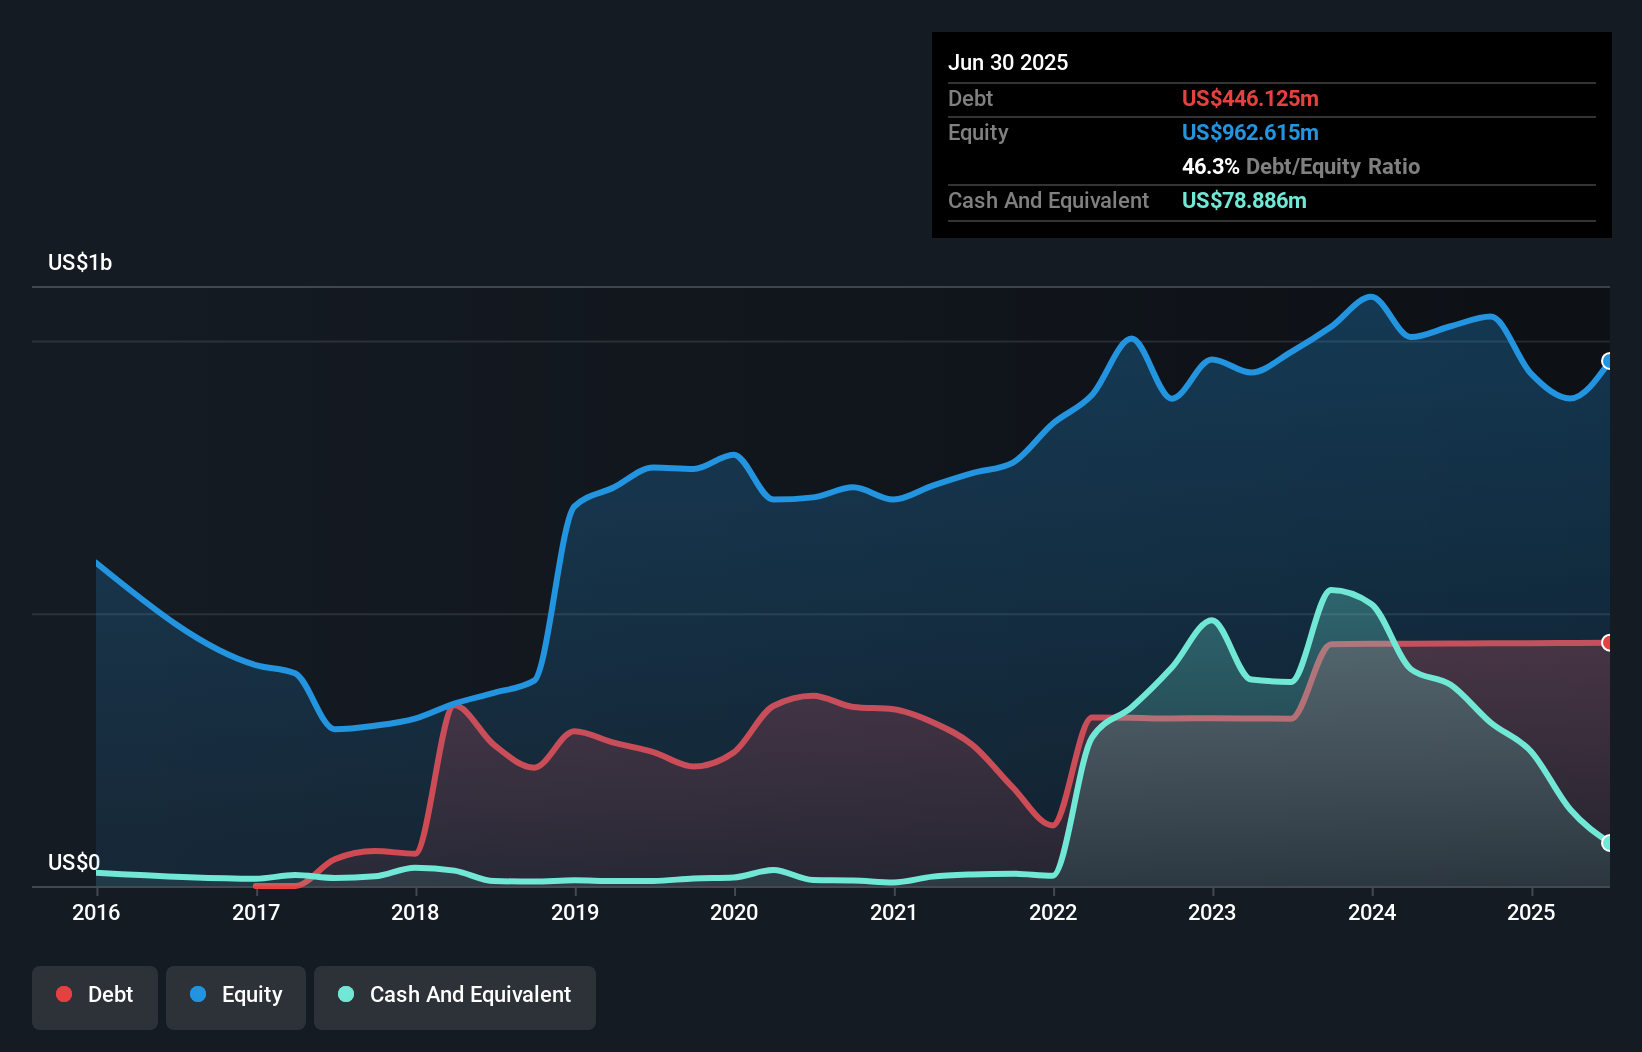Viewport: 1642px width, 1052px height.
Task: Click the 2022 x-axis label
Action: [x=1053, y=912]
